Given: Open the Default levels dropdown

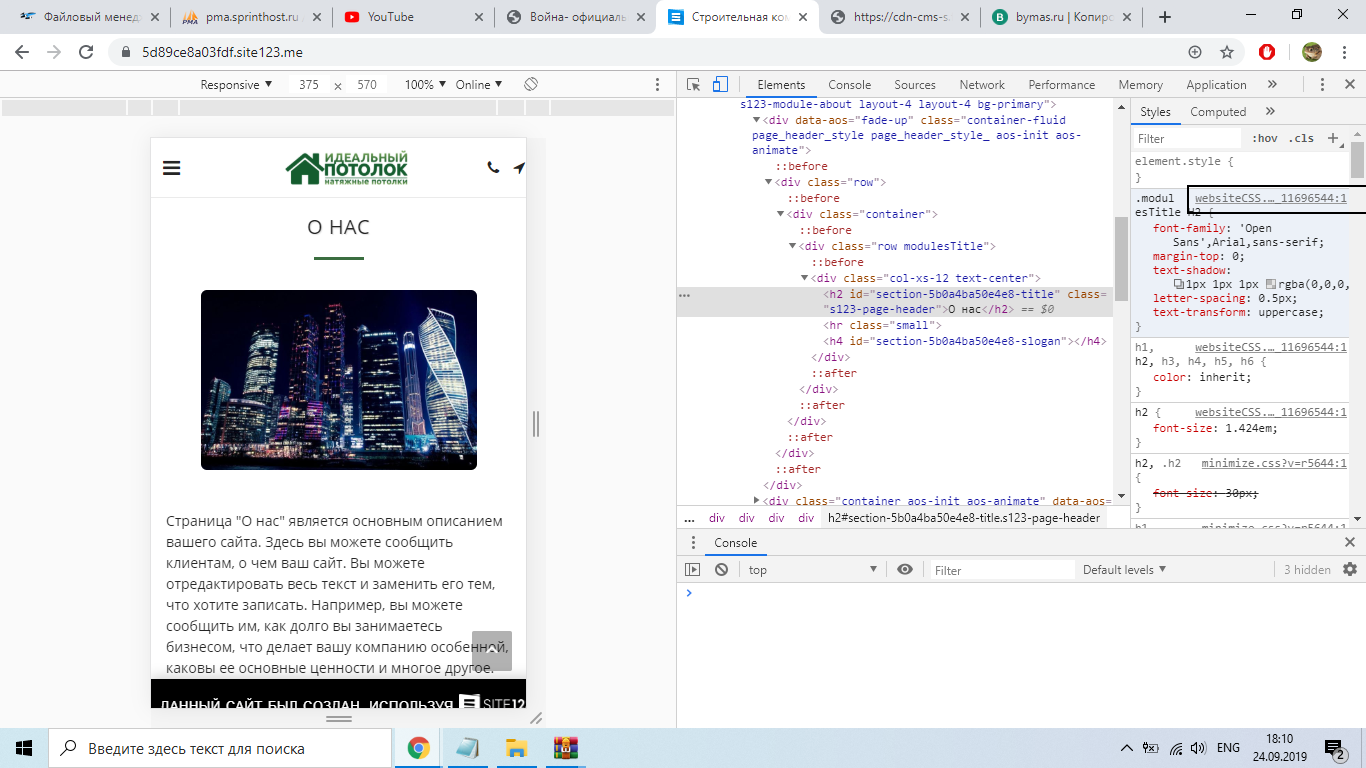Looking at the screenshot, I should pyautogui.click(x=1124, y=570).
